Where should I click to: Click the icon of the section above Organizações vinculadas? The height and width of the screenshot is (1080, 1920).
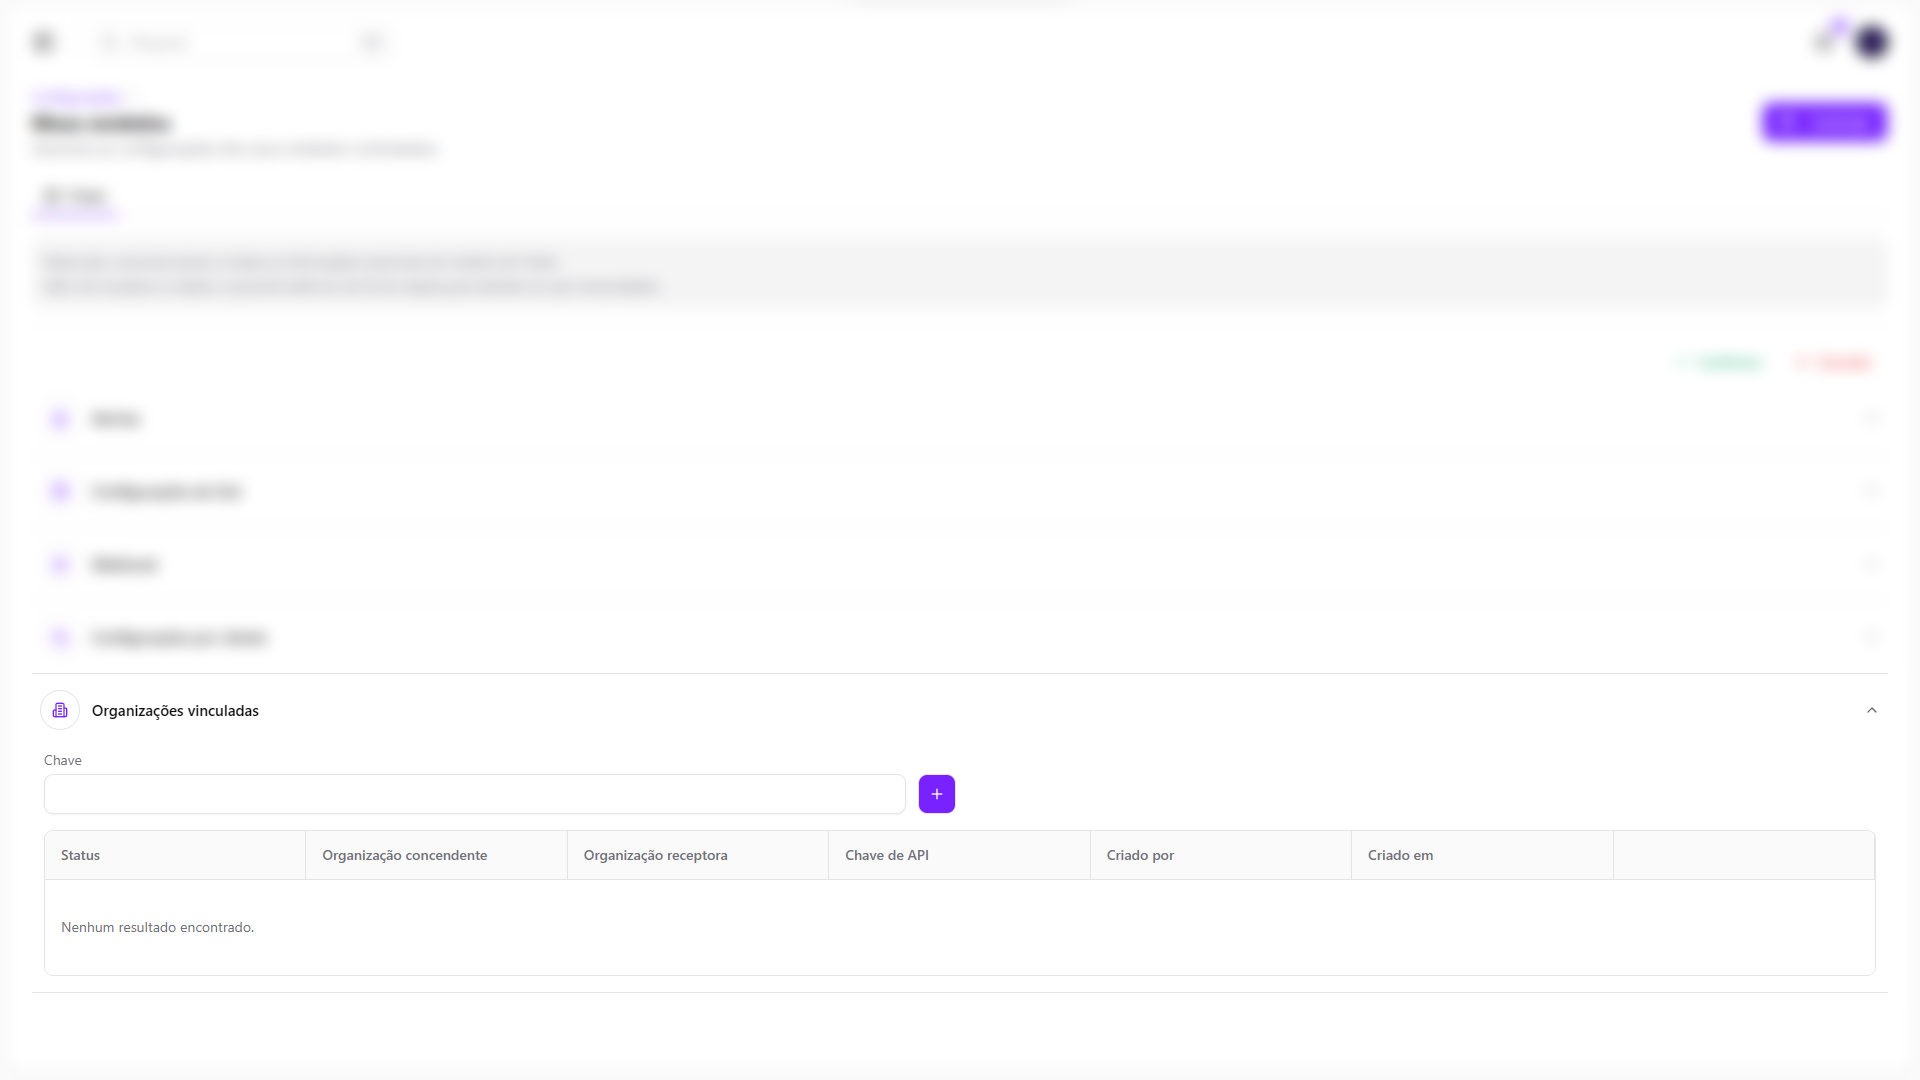click(60, 638)
